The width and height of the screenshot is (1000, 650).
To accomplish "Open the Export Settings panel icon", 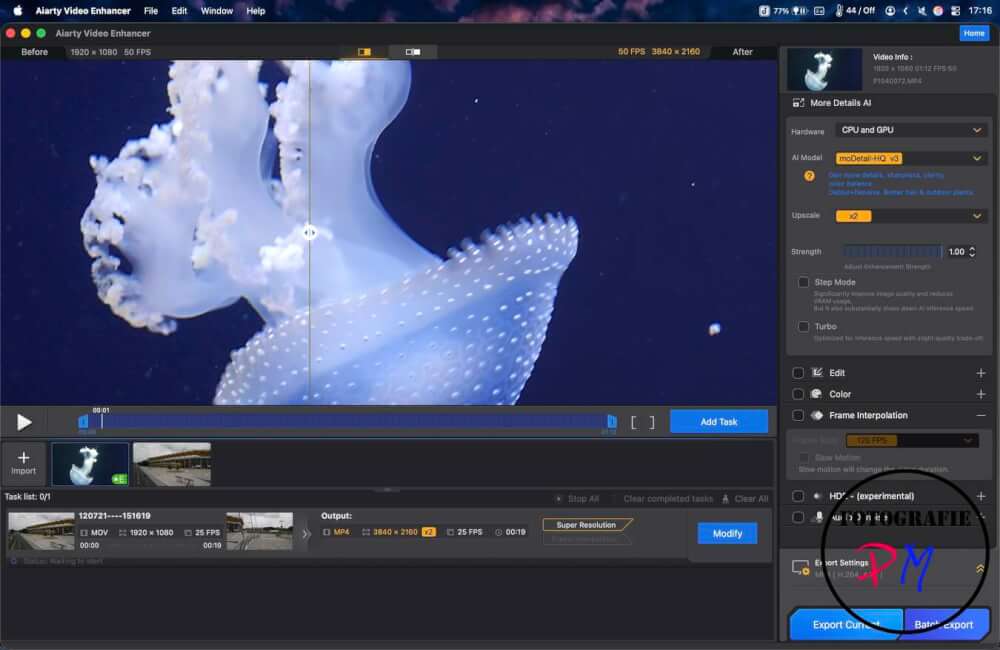I will coord(799,566).
